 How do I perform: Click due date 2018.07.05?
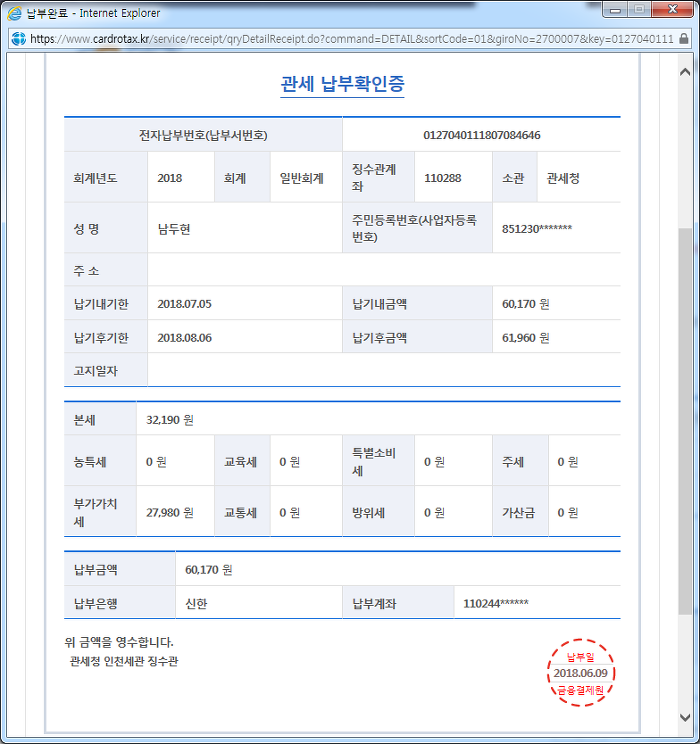tap(185, 304)
